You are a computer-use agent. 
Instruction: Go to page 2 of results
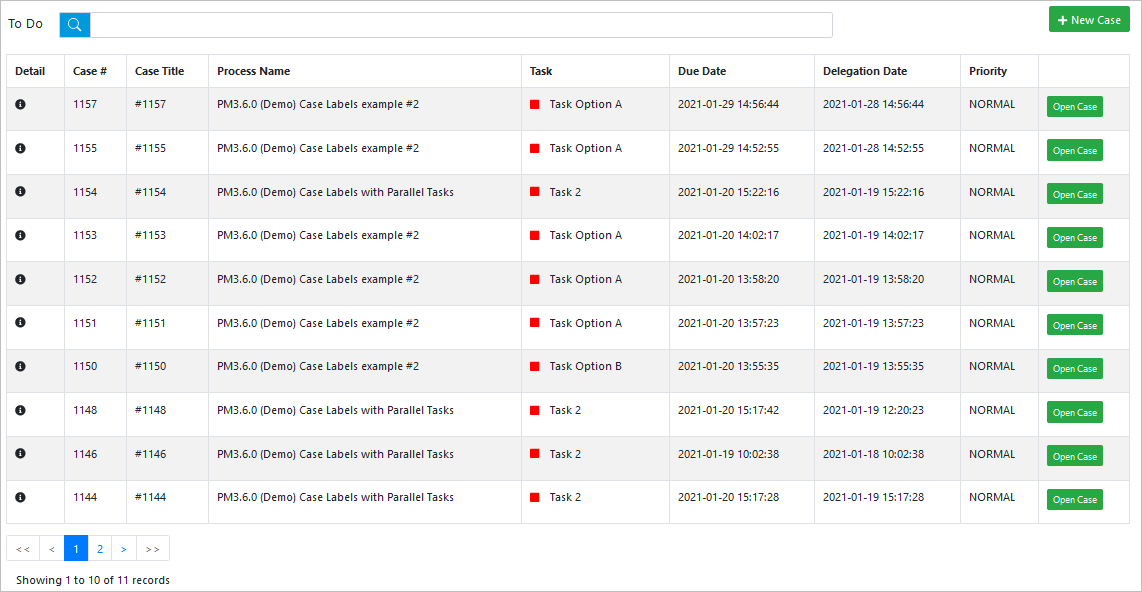pyautogui.click(x=100, y=548)
